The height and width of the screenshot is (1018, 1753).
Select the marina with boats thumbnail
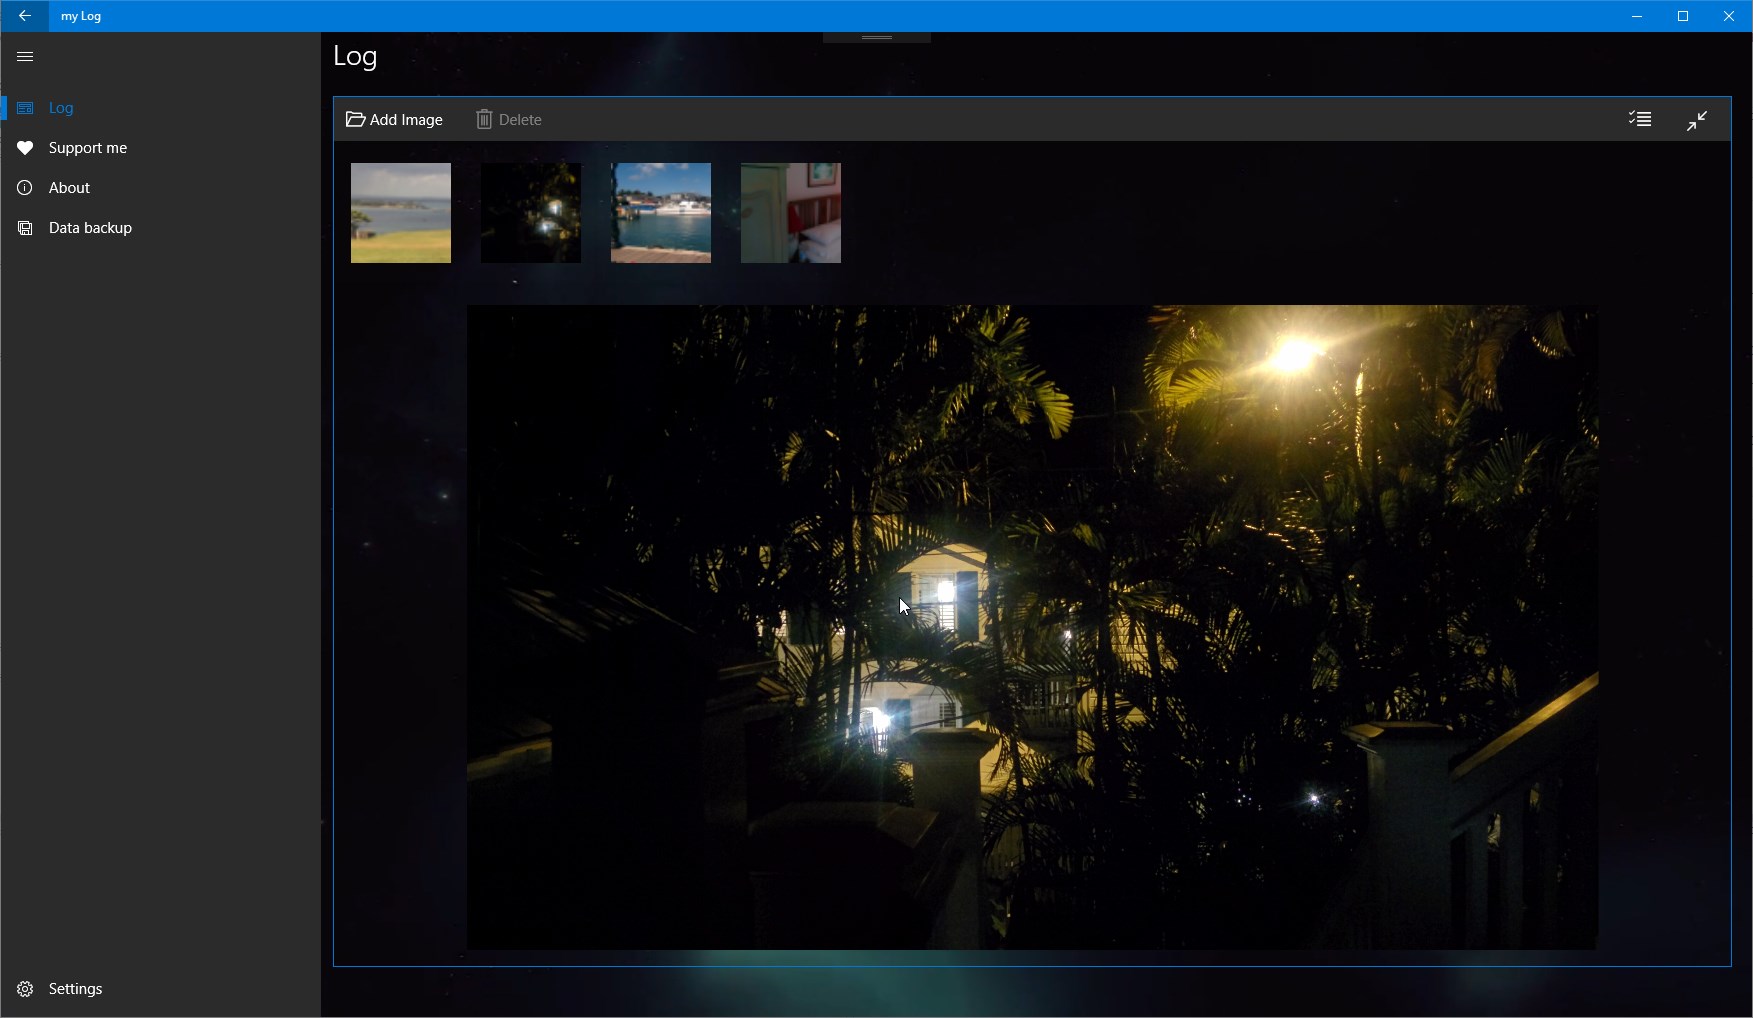click(661, 213)
